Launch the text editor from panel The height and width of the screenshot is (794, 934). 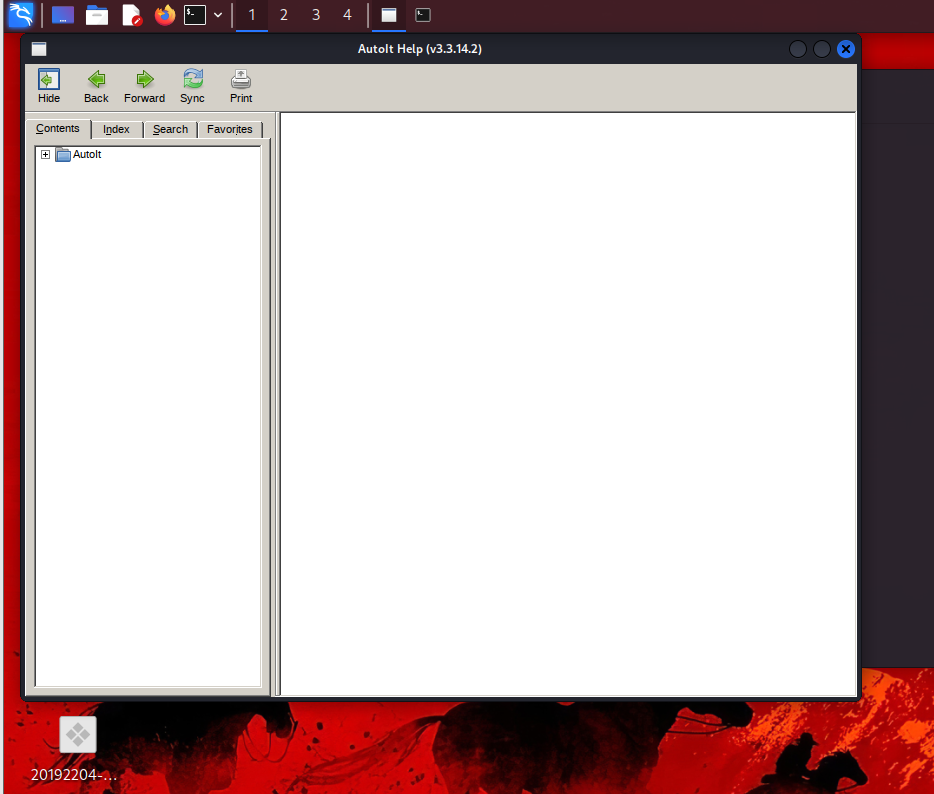click(131, 15)
